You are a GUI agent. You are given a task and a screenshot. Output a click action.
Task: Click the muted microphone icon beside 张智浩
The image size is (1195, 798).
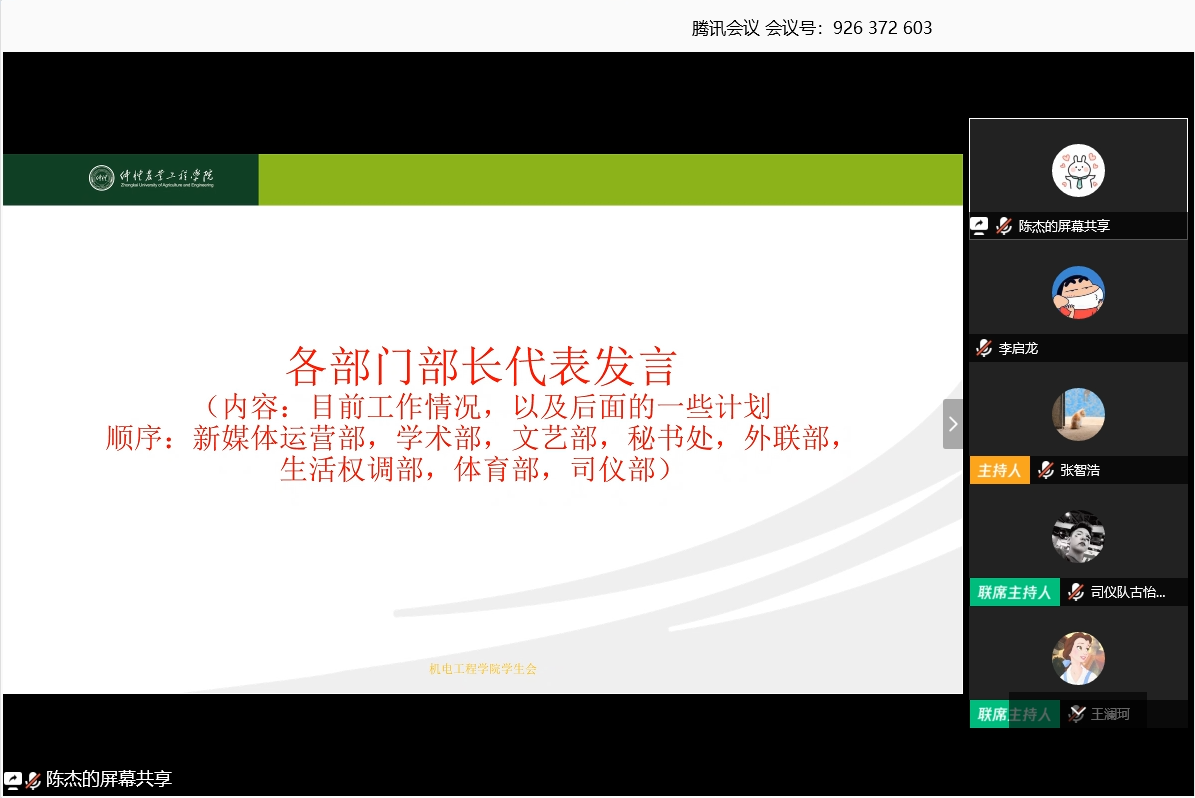point(1046,470)
